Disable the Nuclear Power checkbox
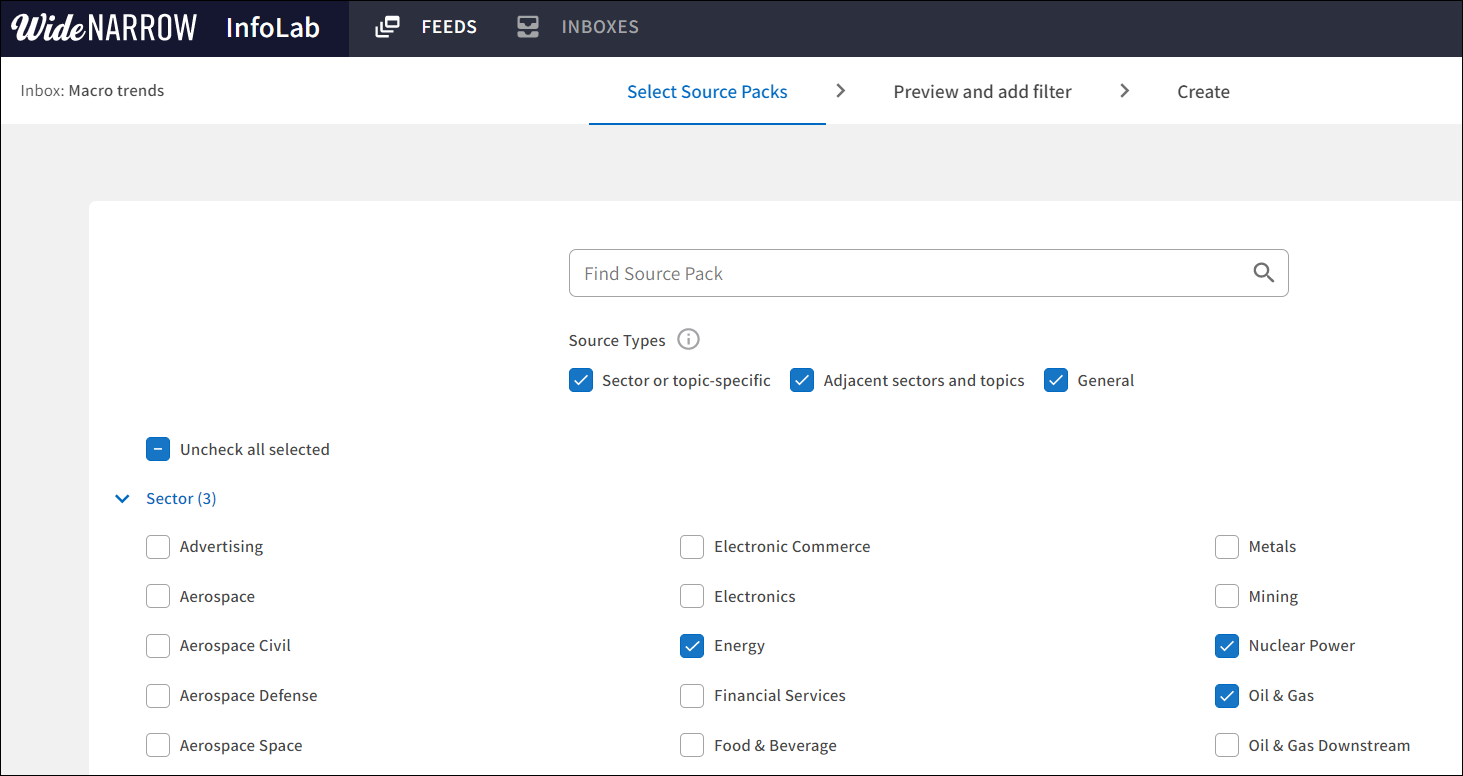This screenshot has width=1463, height=776. 1227,646
